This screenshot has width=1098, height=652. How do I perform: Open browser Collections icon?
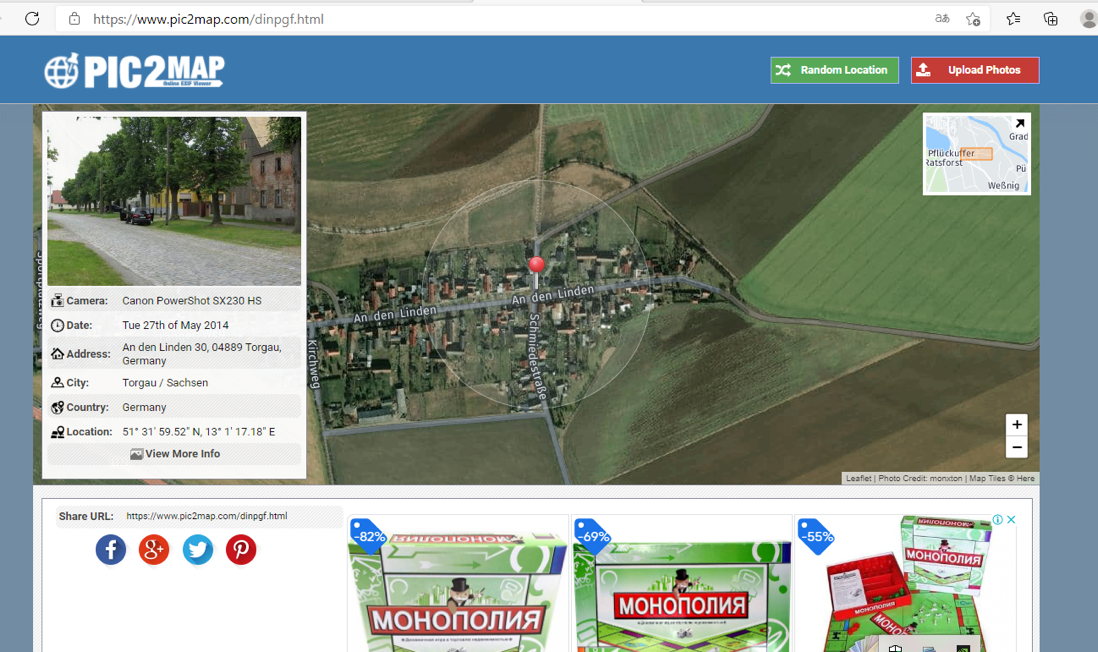click(1050, 19)
